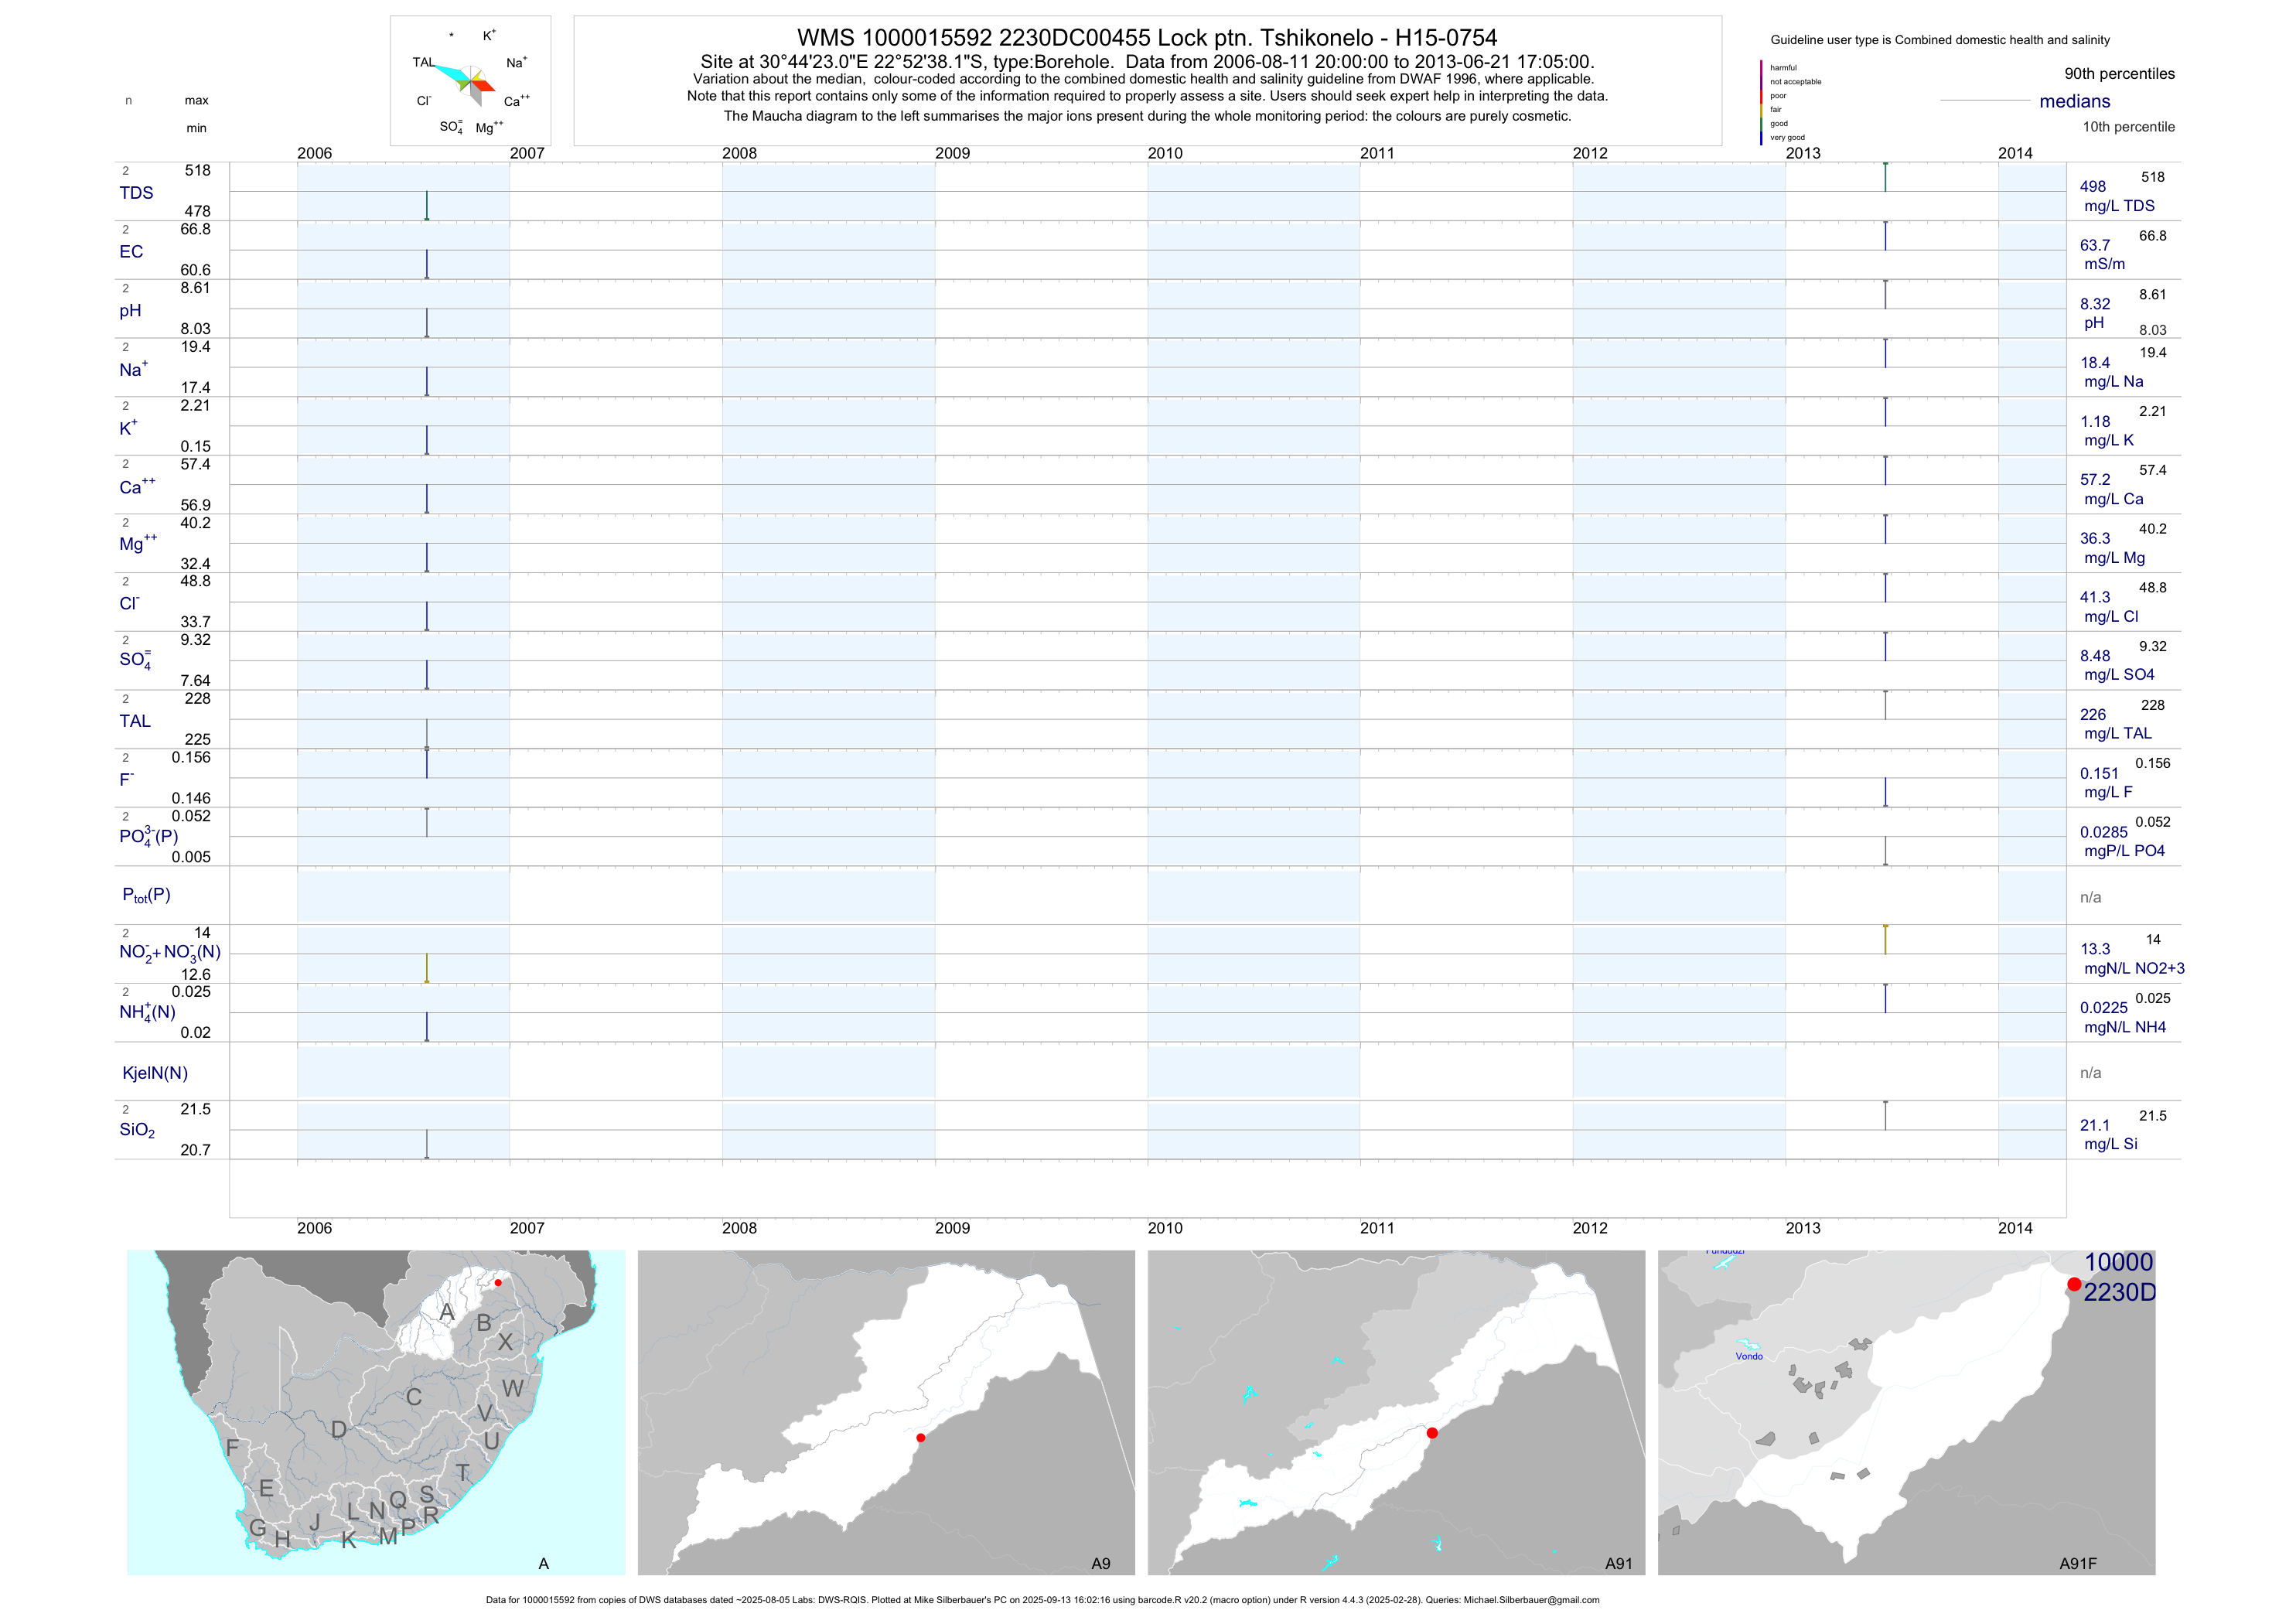Image resolution: width=2296 pixels, height=1624 pixels.
Task: Click the NO2+NO3(N) row label
Action: 169,953
